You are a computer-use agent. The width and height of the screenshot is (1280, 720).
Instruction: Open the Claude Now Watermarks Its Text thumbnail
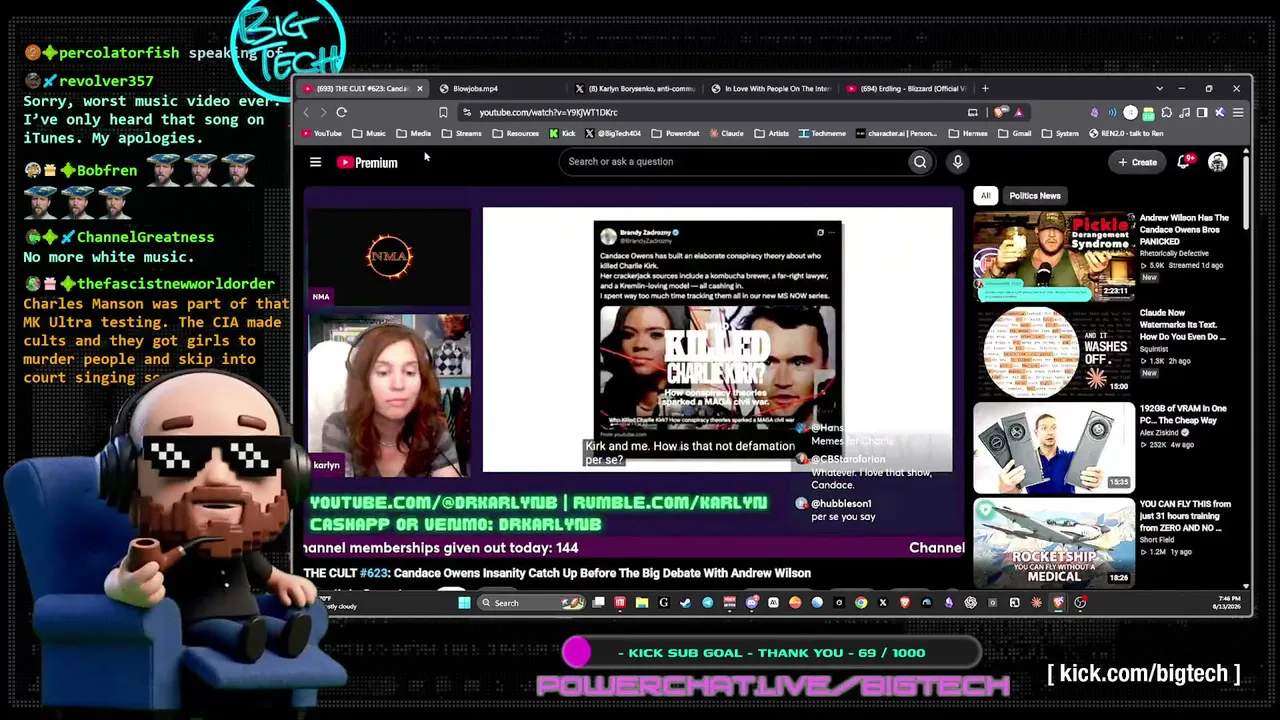pos(1054,352)
